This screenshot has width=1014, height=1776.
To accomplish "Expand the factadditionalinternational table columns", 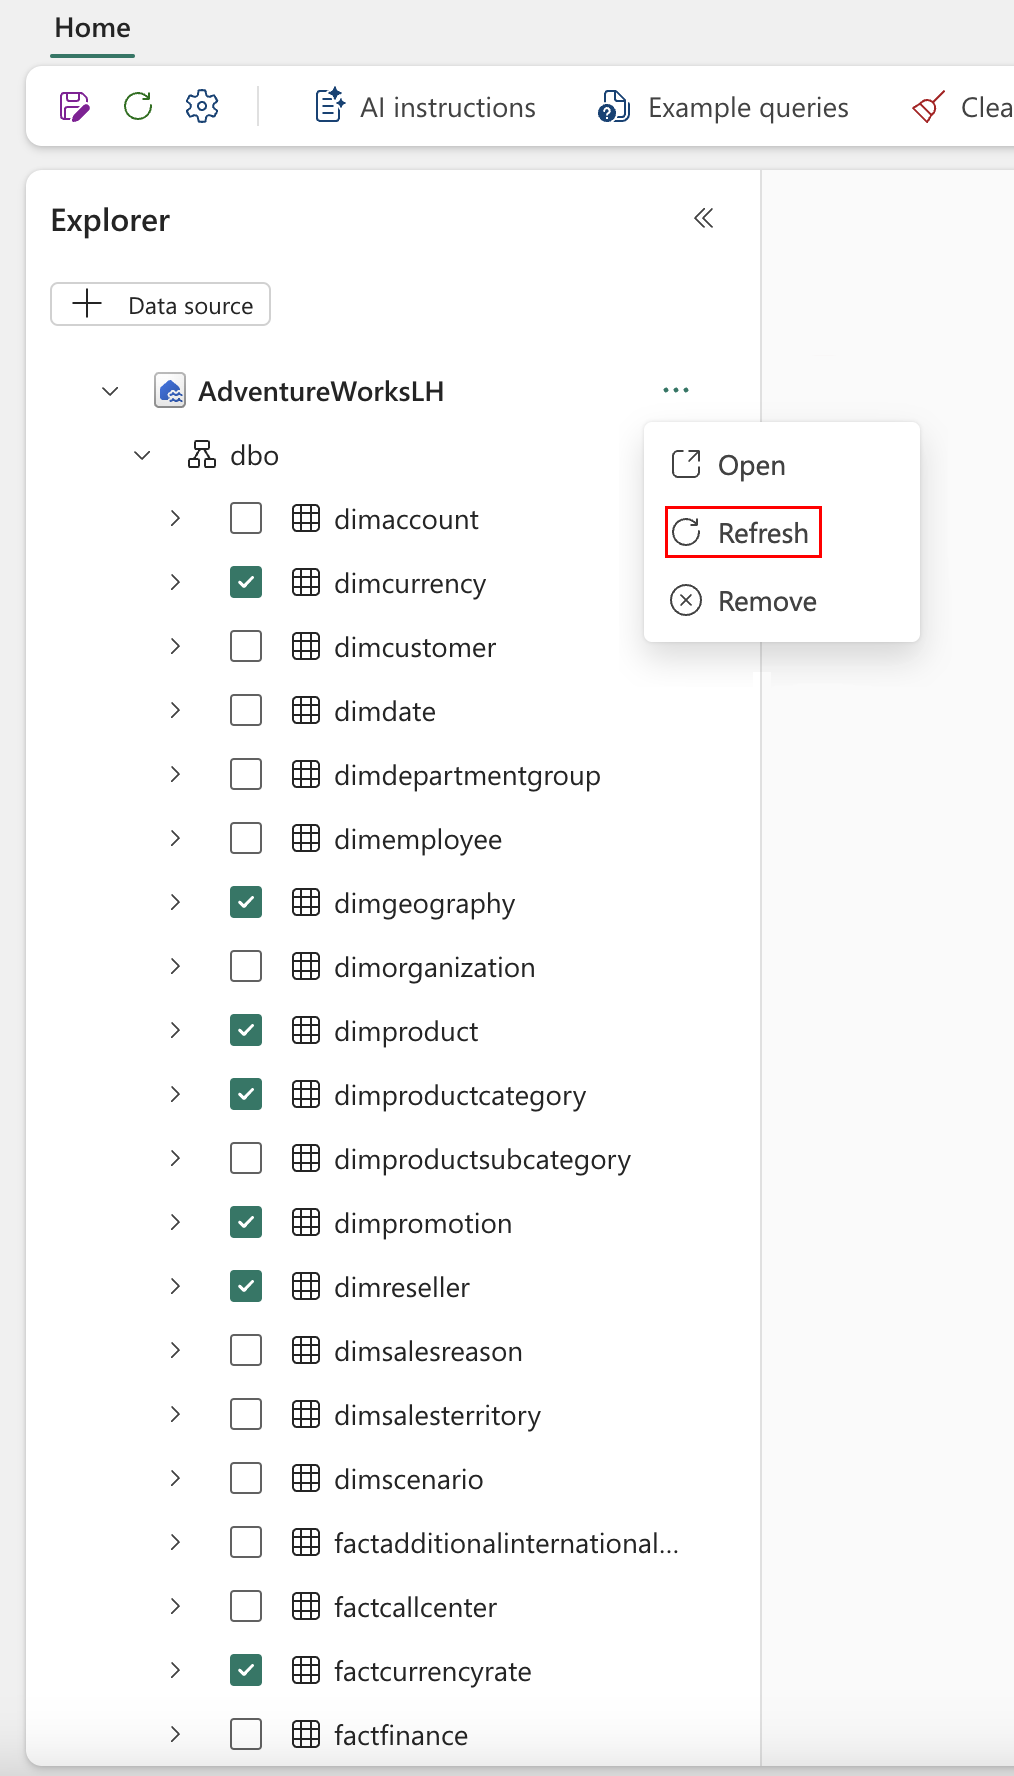I will 175,1543.
